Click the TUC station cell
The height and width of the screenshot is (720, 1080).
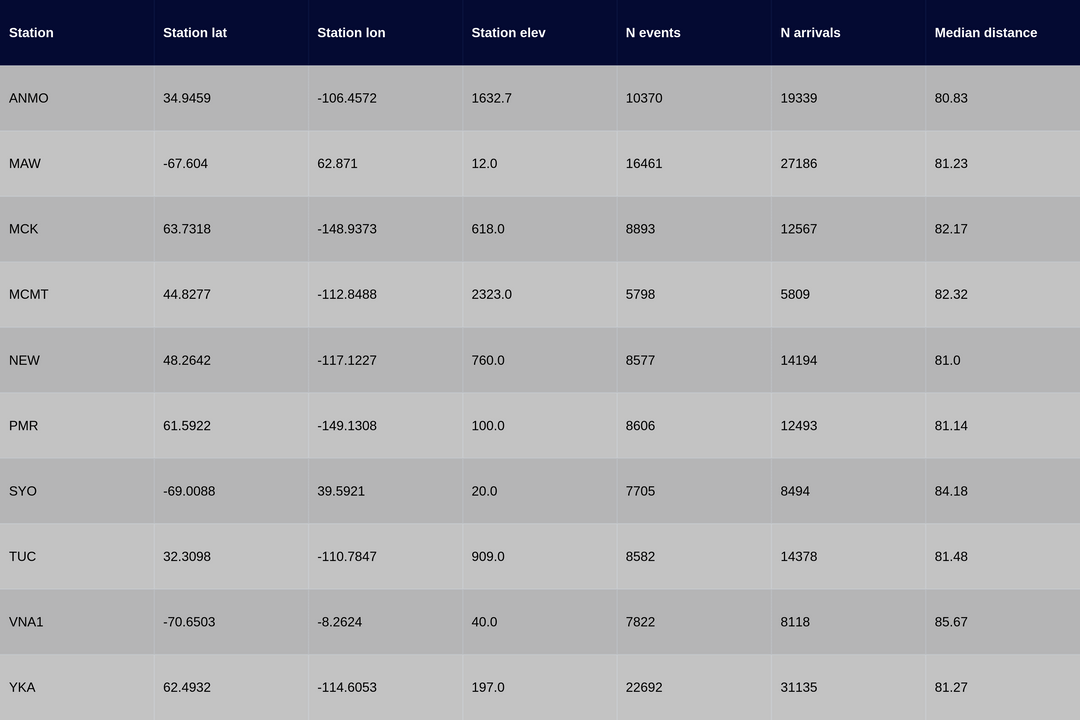click(x=23, y=557)
